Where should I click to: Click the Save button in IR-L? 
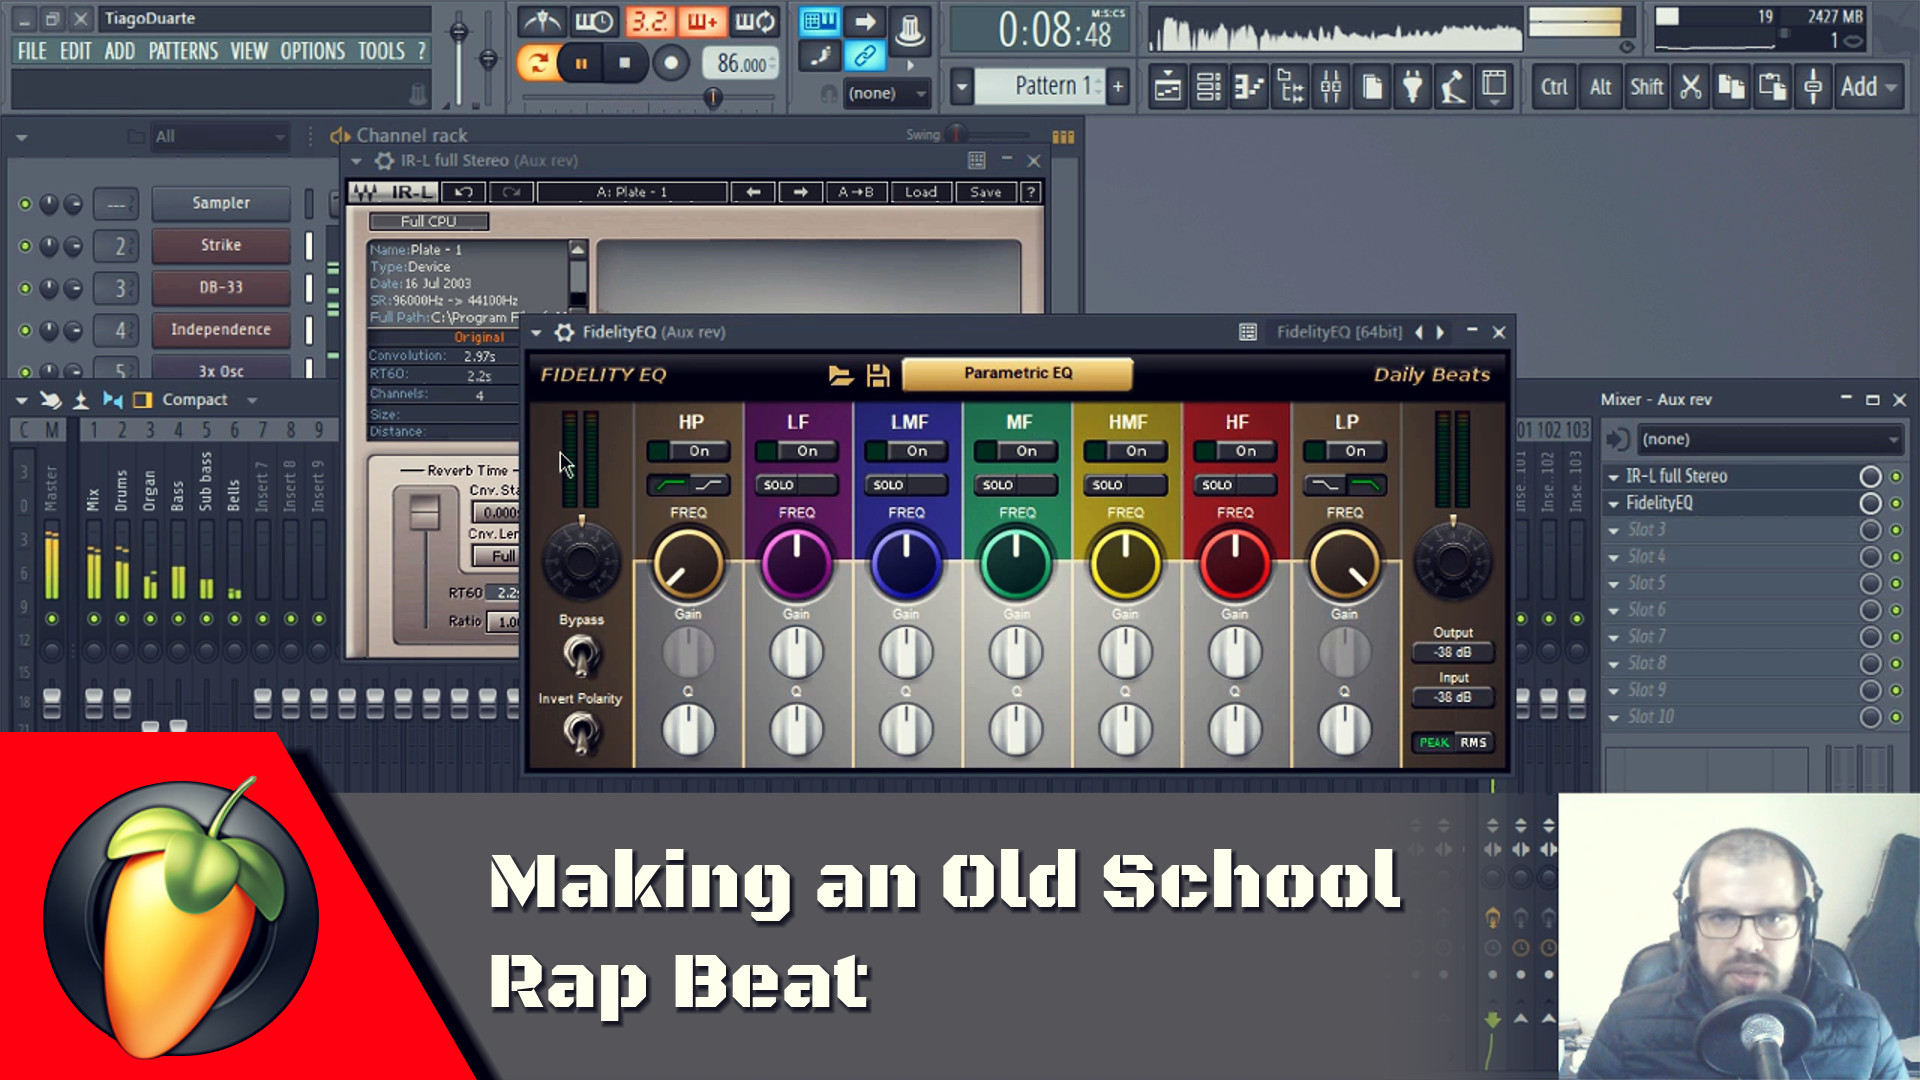(x=985, y=192)
